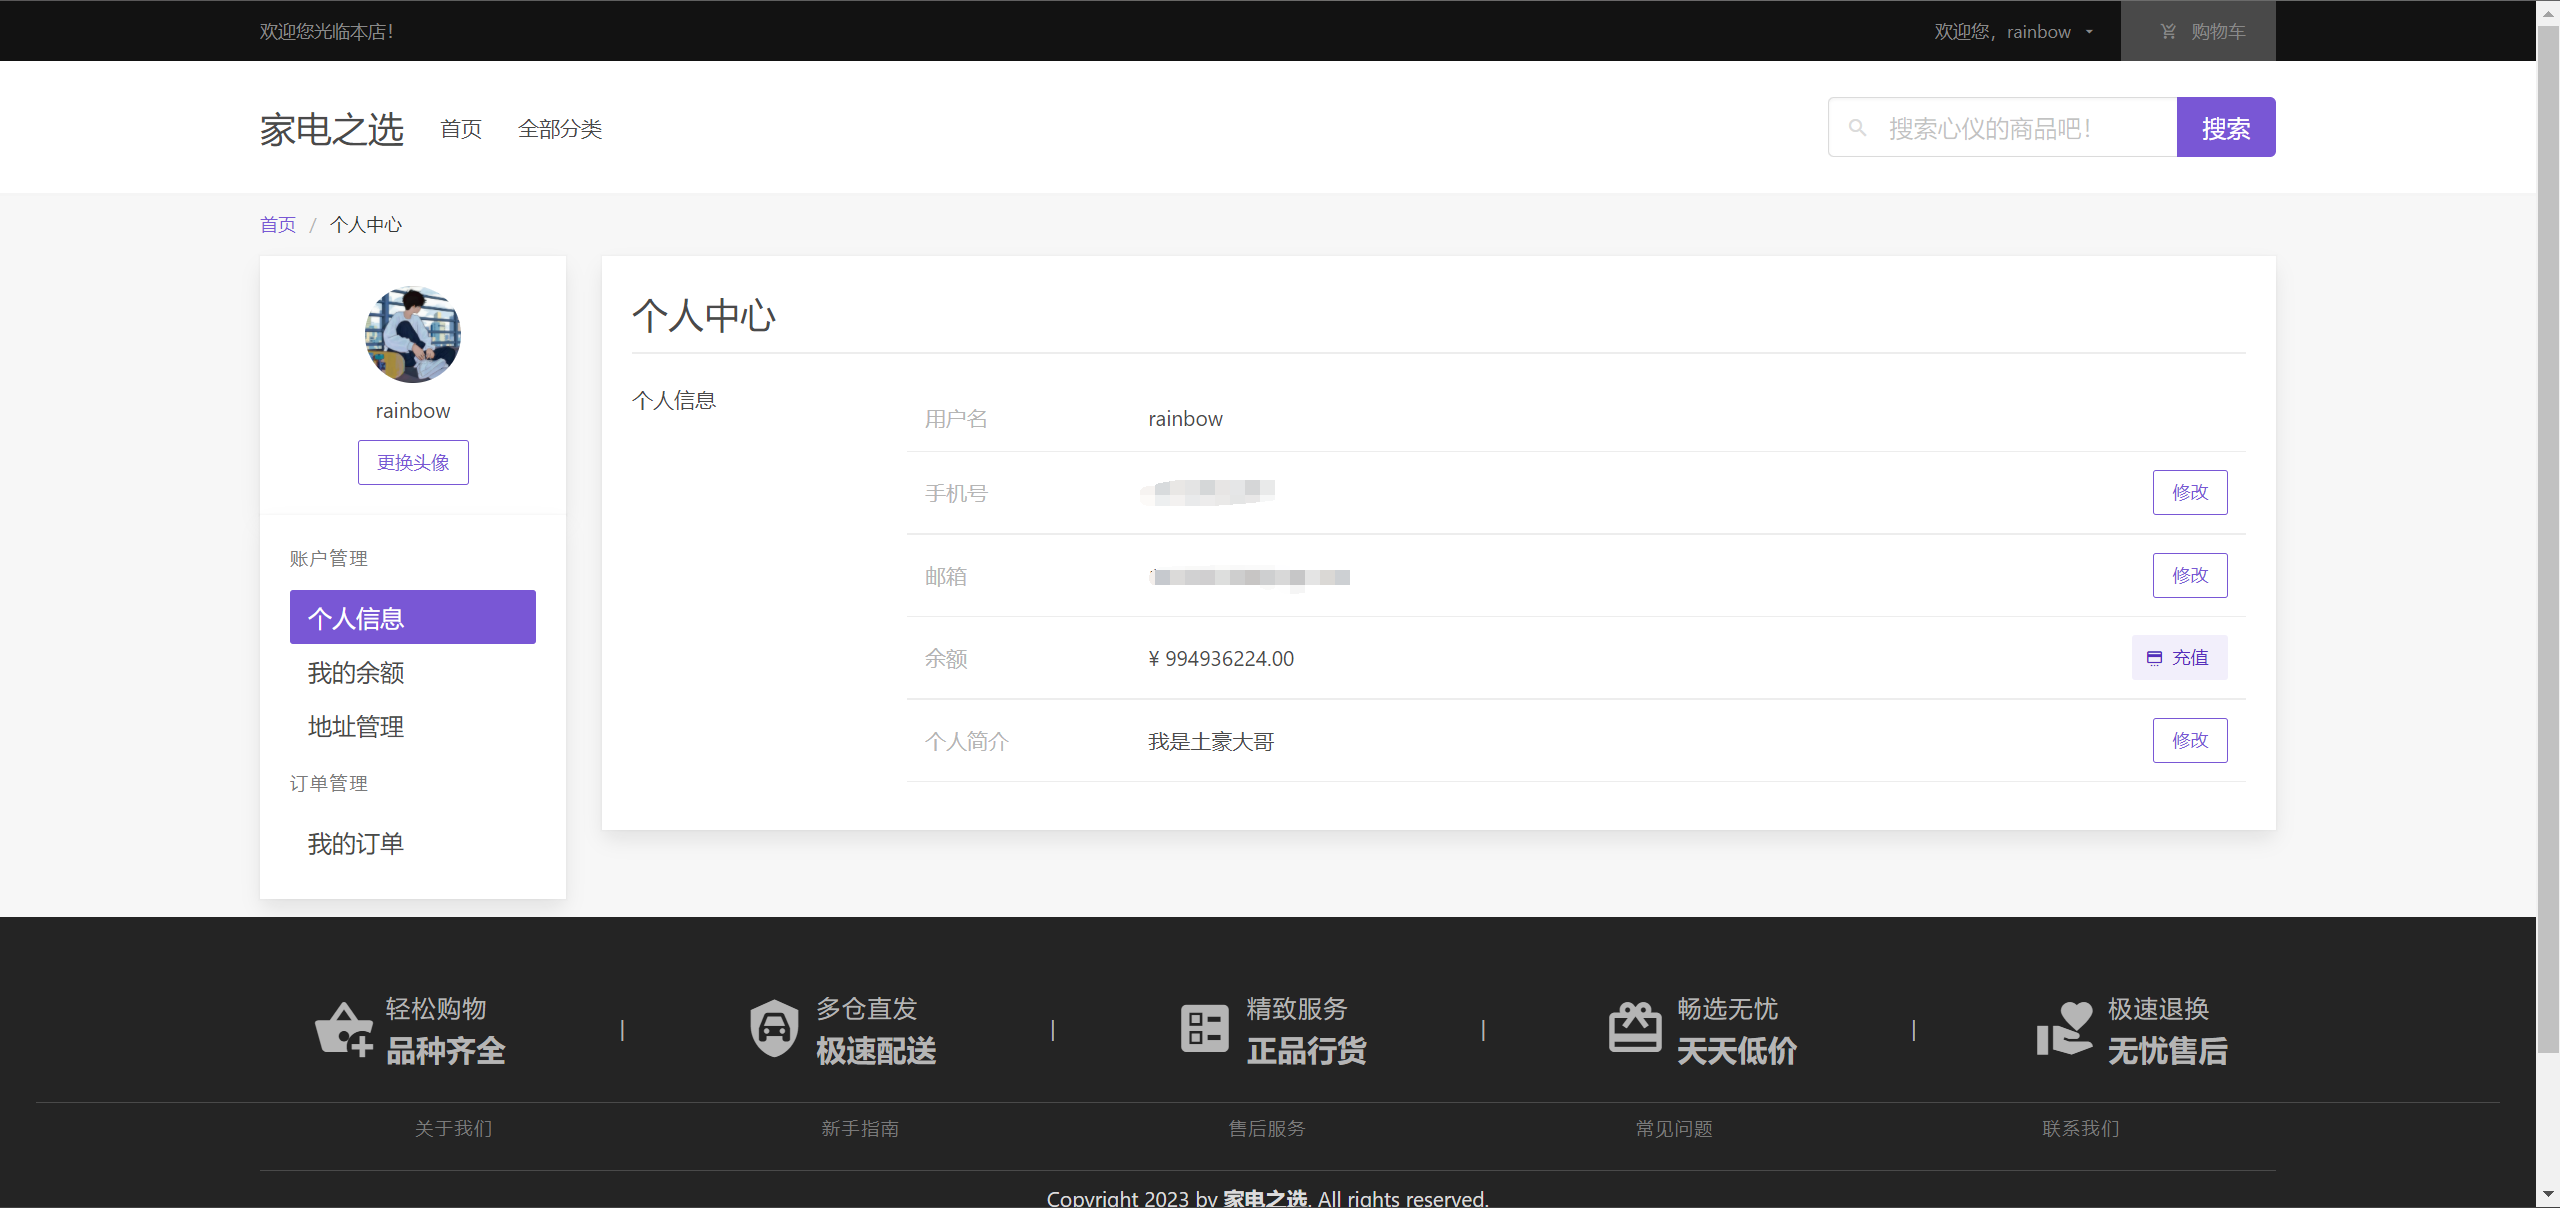Viewport: 2560px width, 1208px height.
Task: Click the 首页 breadcrumb link
Action: 278,225
